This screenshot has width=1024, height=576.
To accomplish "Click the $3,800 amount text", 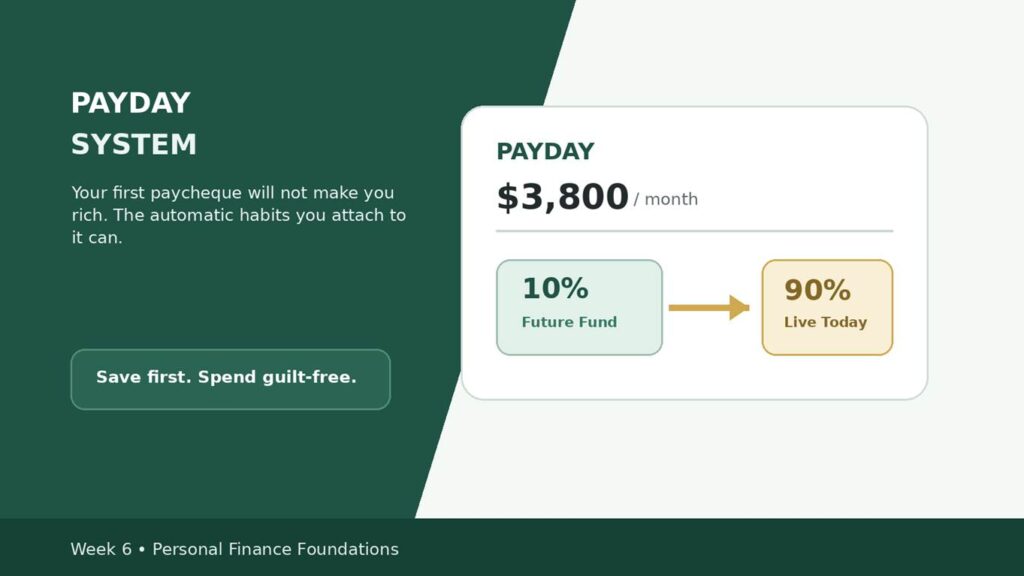I will [x=562, y=197].
